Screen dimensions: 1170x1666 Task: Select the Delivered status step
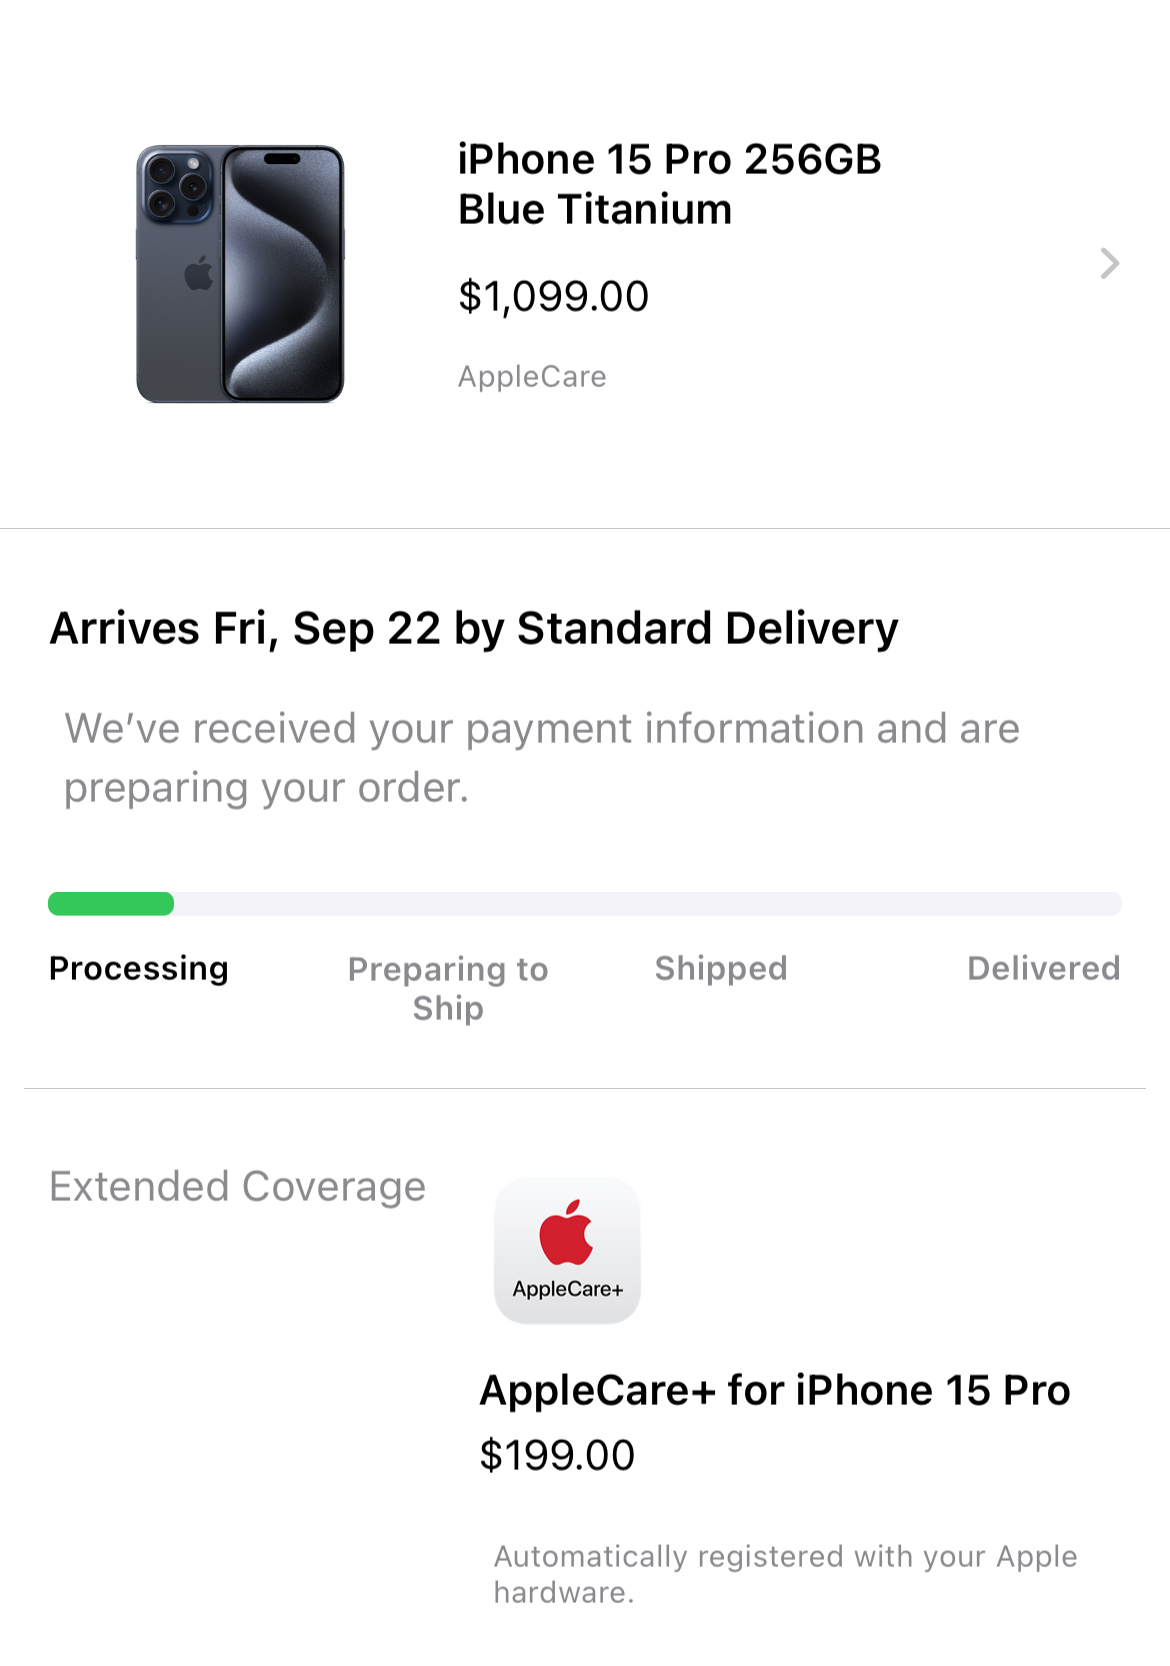1043,968
